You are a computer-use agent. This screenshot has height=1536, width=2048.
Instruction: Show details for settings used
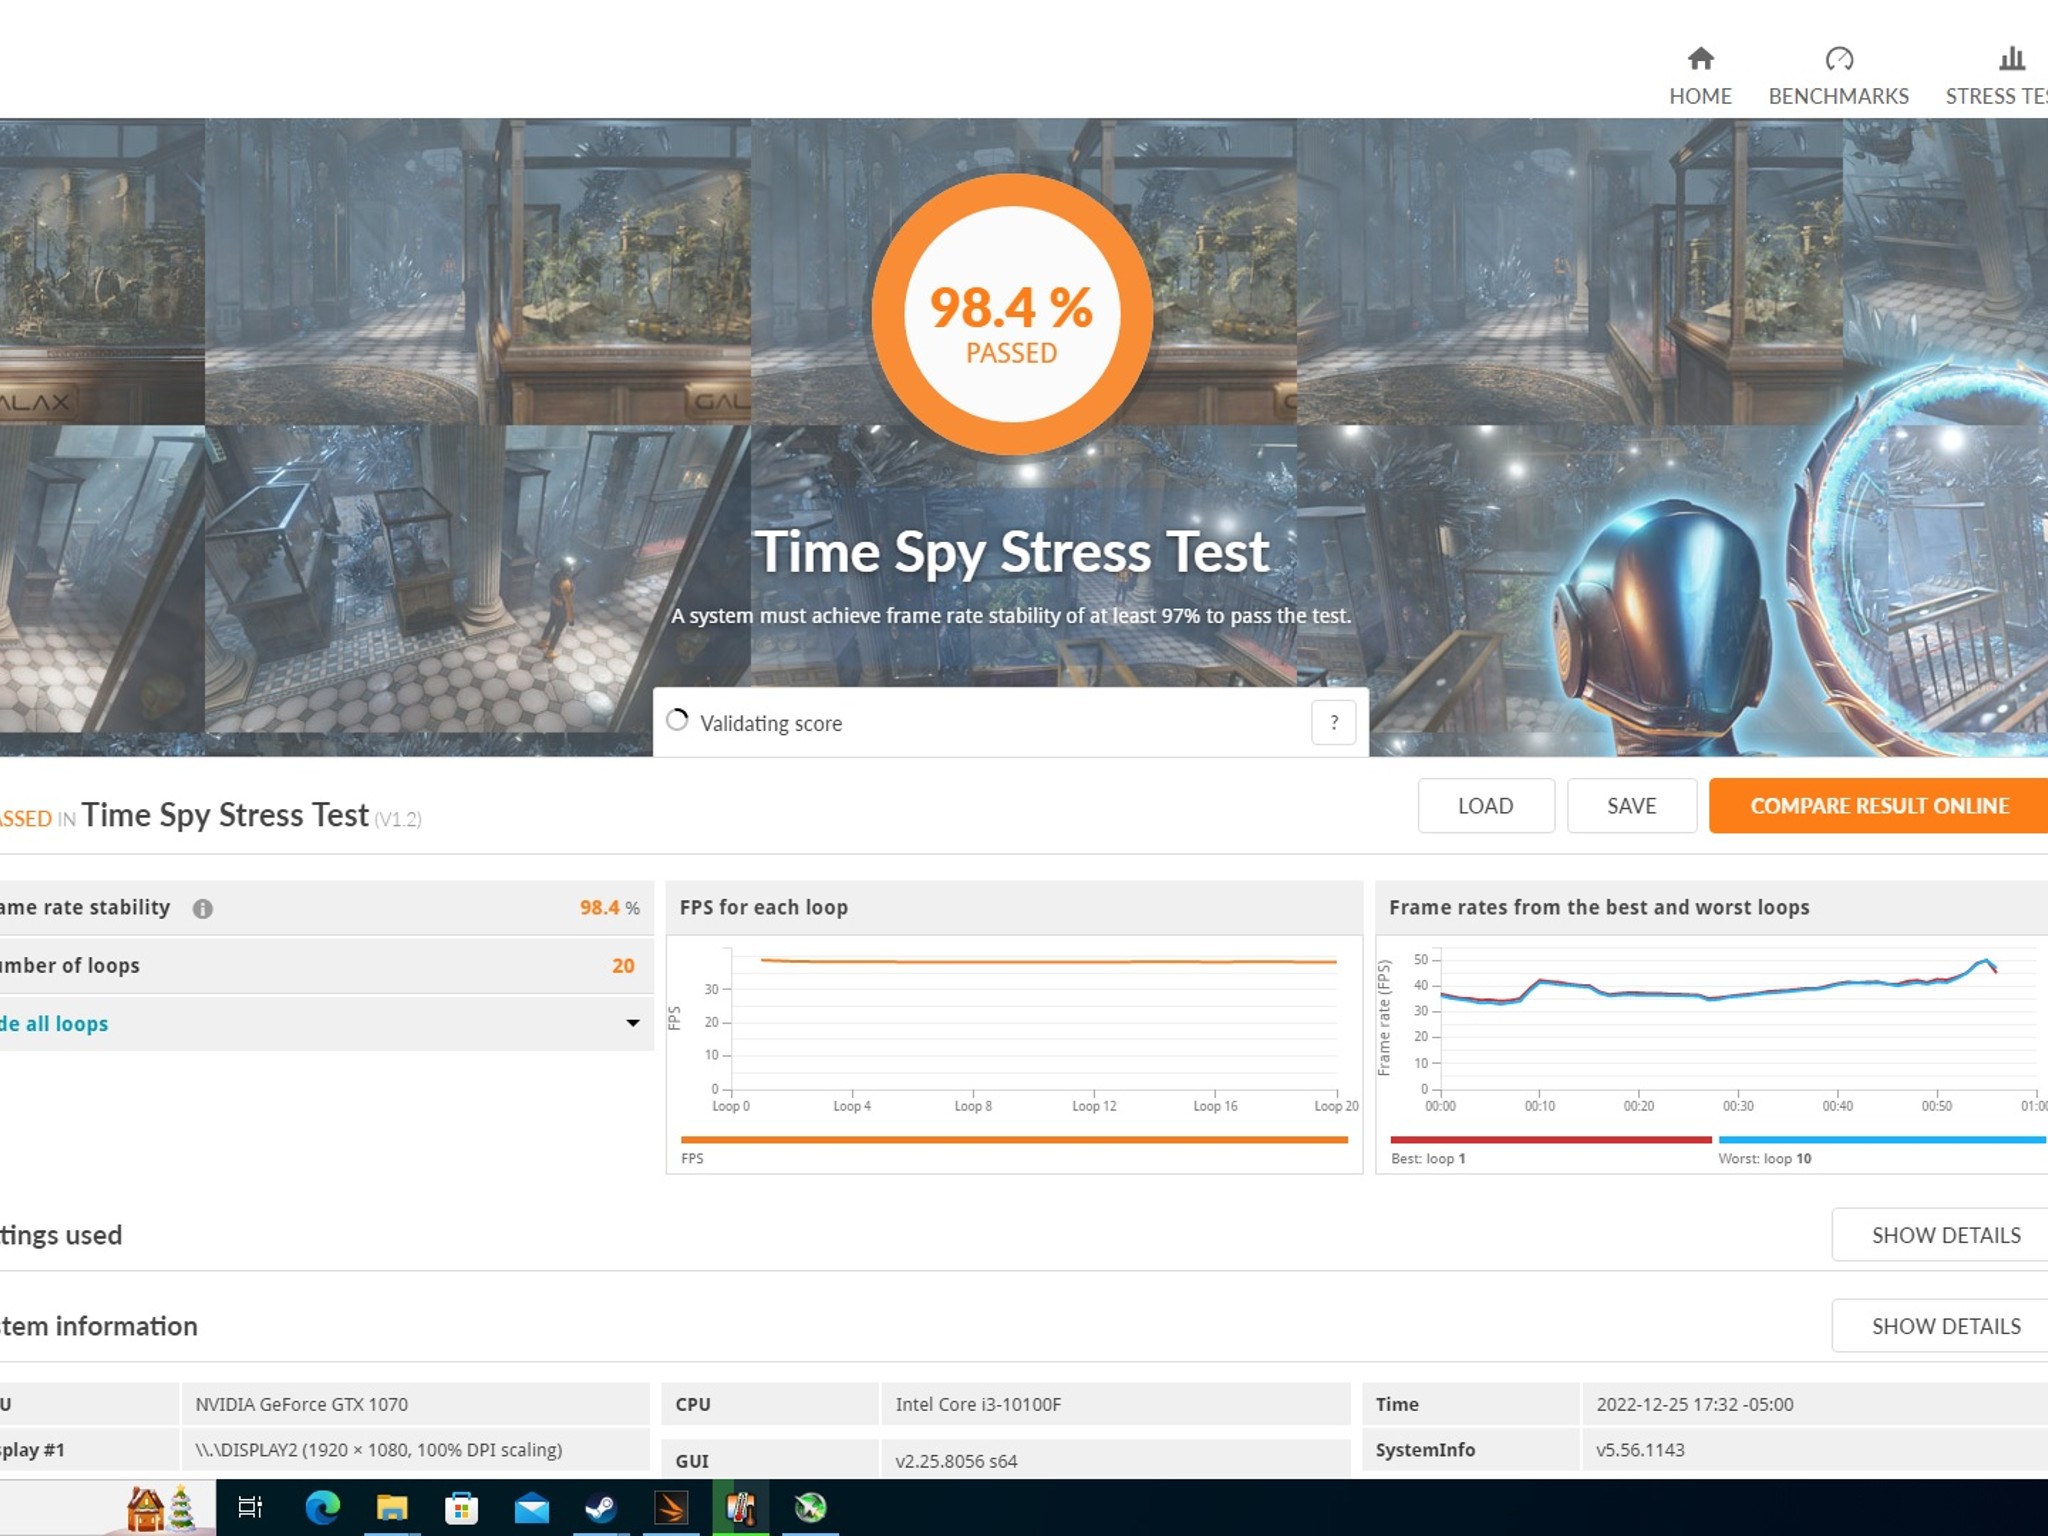(1945, 1234)
